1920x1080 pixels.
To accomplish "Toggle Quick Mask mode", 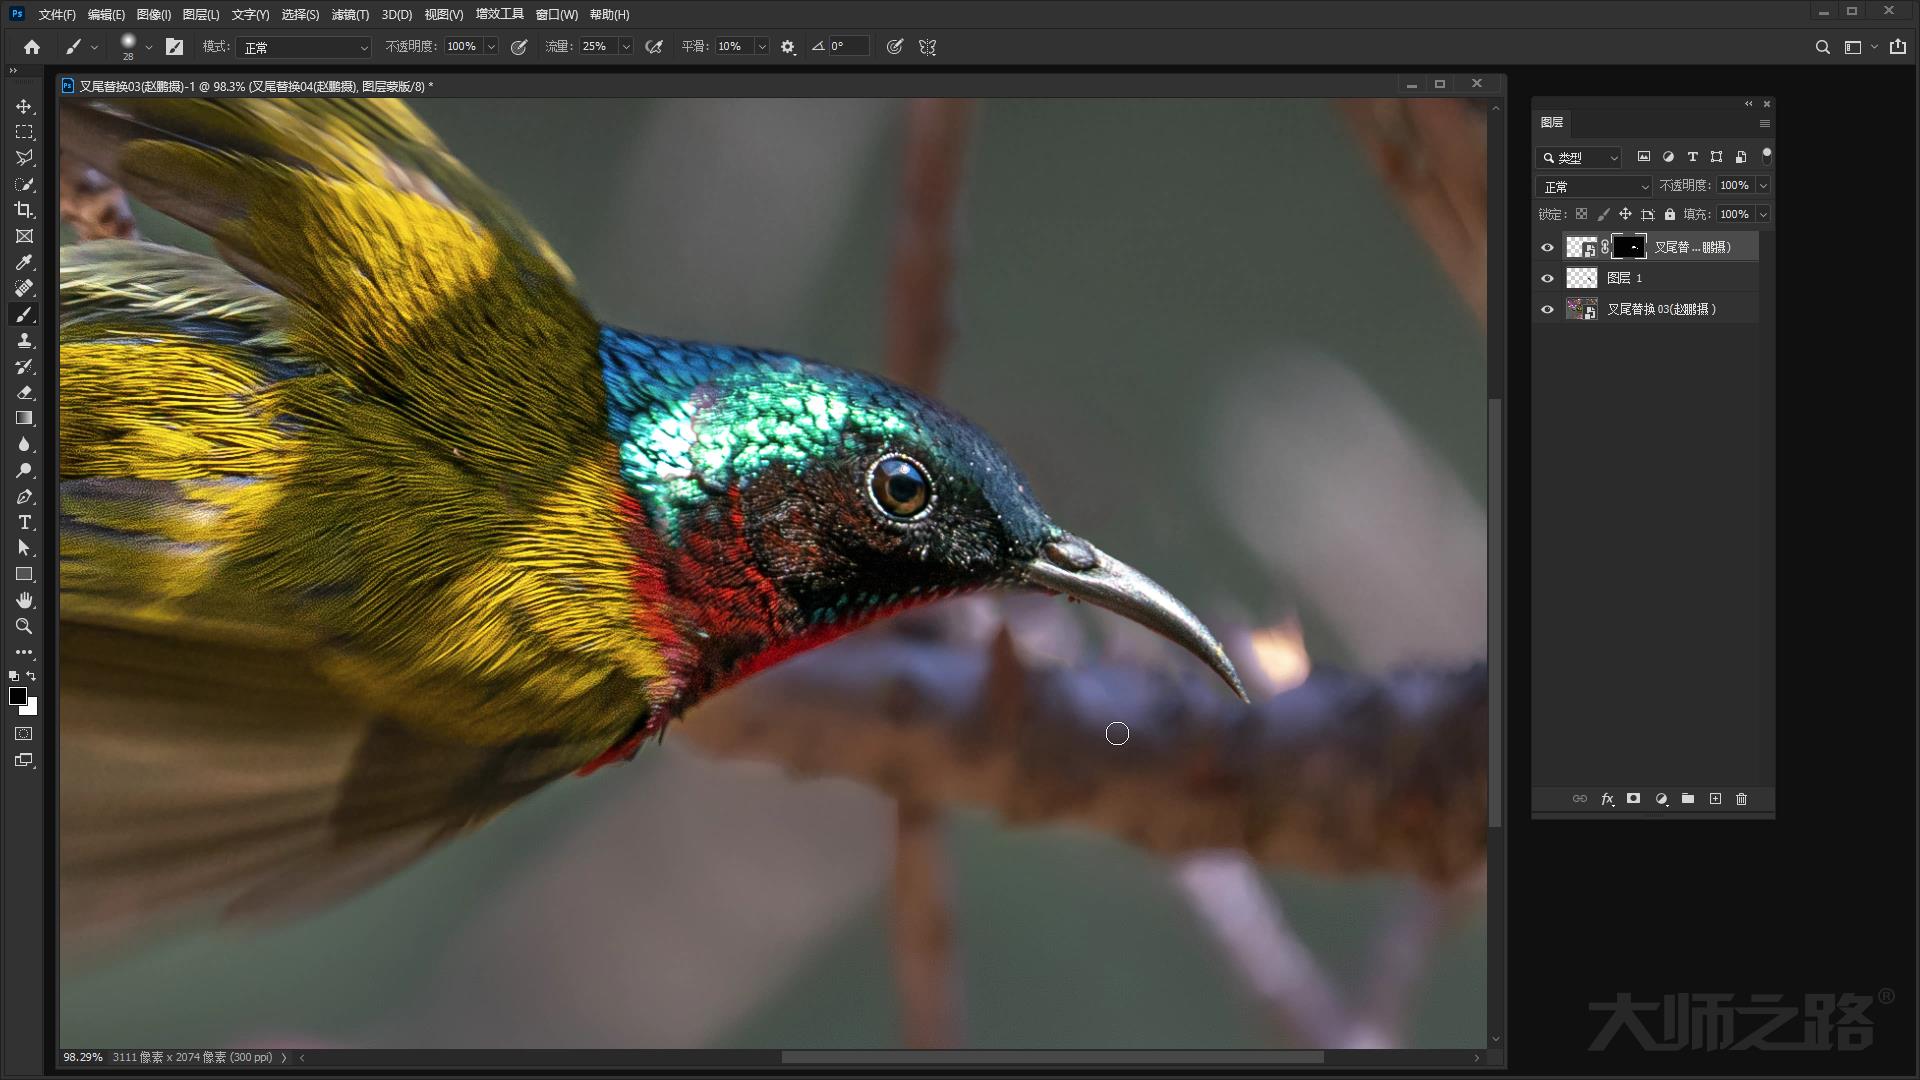I will [x=24, y=734].
